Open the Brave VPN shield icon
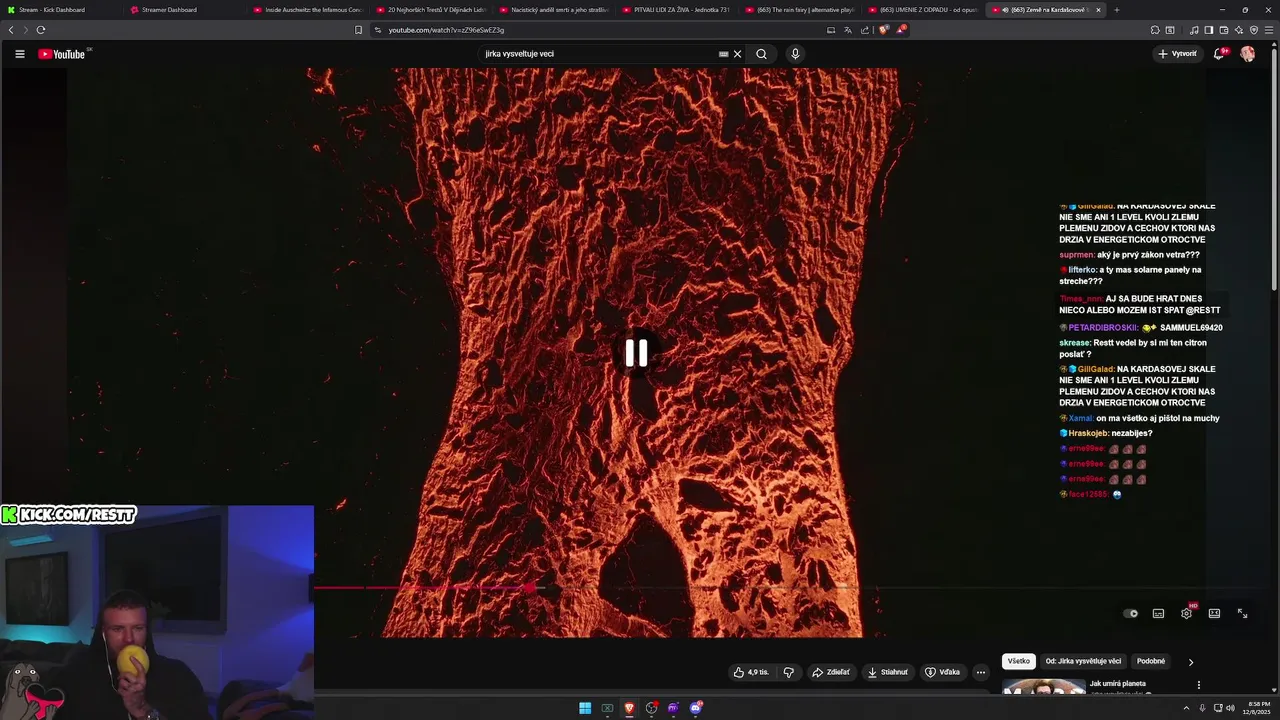1280x720 pixels. [x=1253, y=30]
